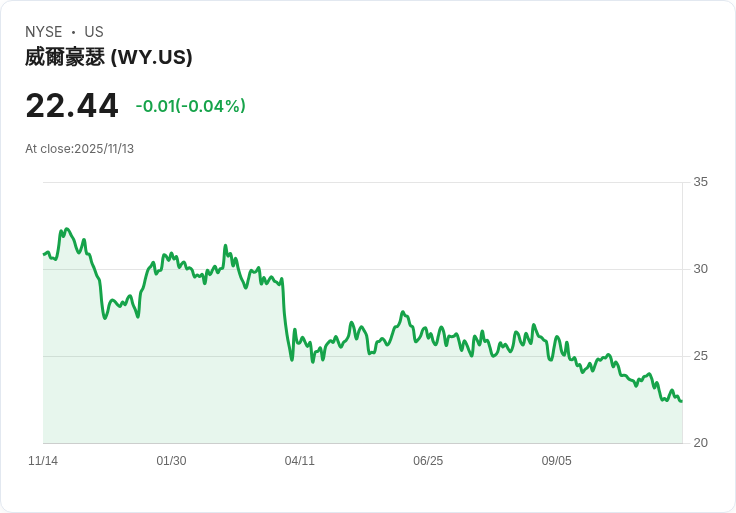This screenshot has height=513, width=736.
Task: Select the 01/30 date on x-axis
Action: pos(171,461)
